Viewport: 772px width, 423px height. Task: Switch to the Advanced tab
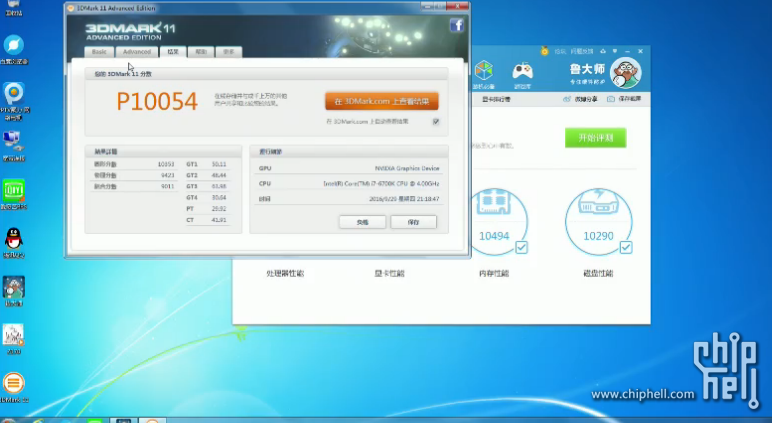point(136,51)
